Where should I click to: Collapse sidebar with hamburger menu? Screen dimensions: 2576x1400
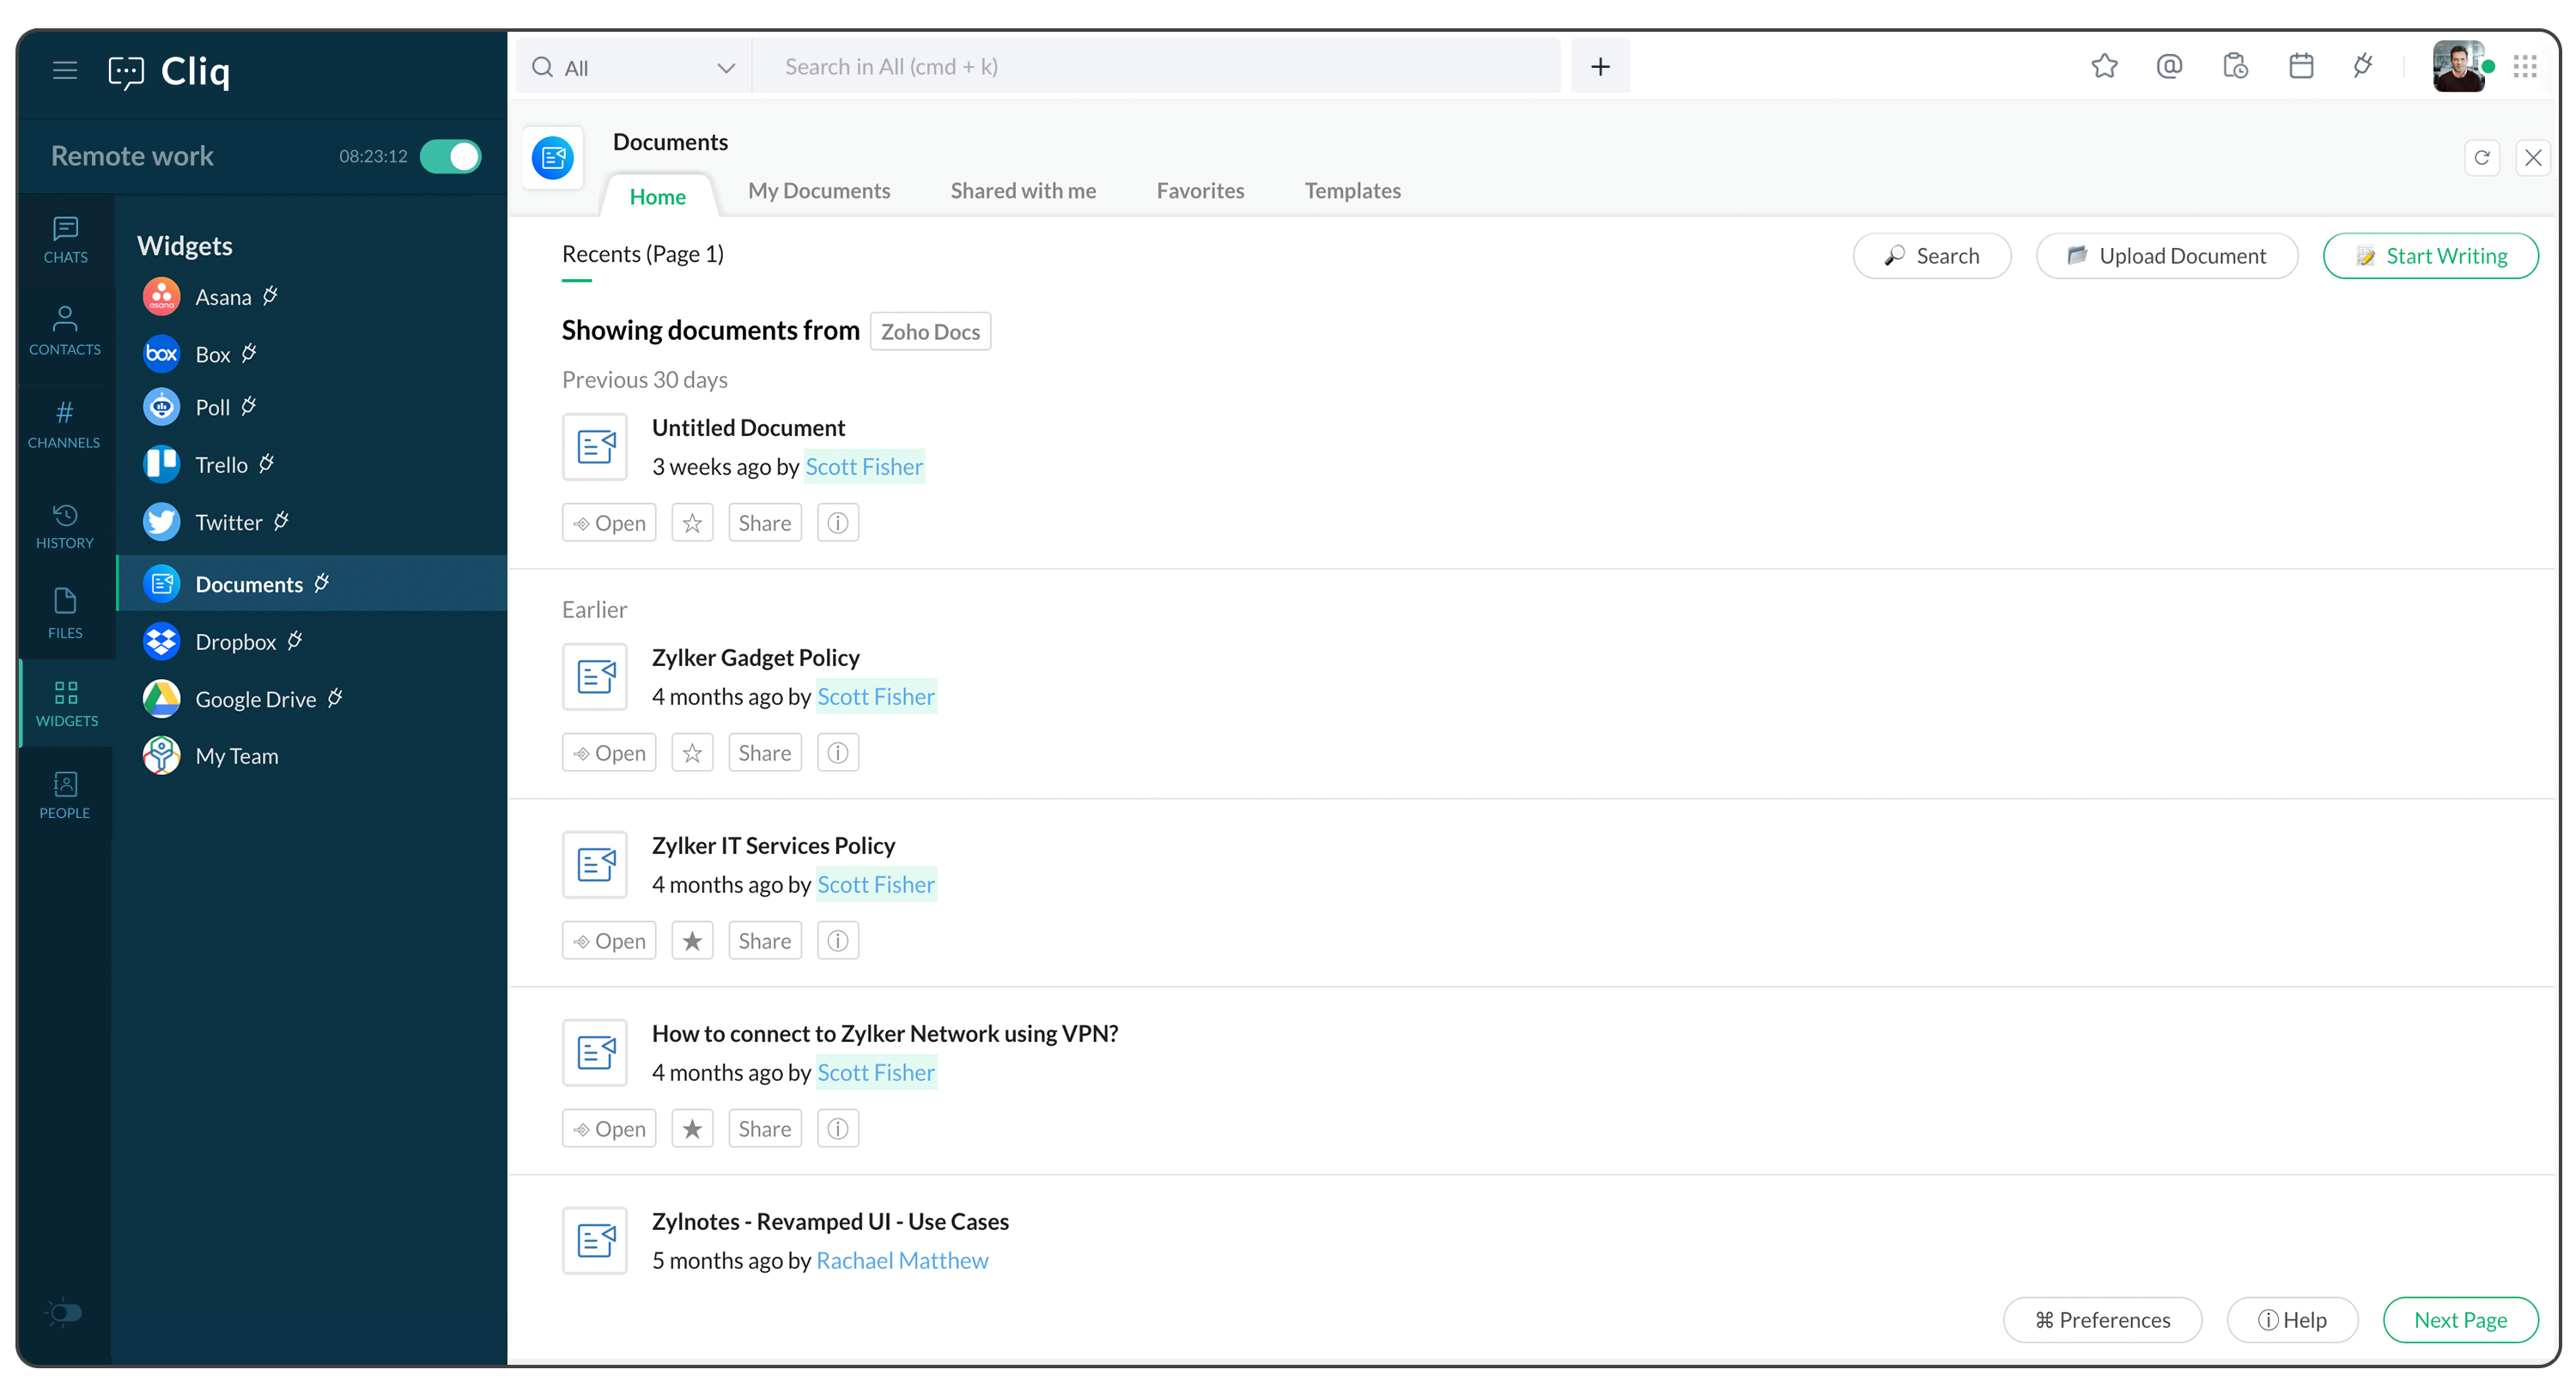pos(65,70)
